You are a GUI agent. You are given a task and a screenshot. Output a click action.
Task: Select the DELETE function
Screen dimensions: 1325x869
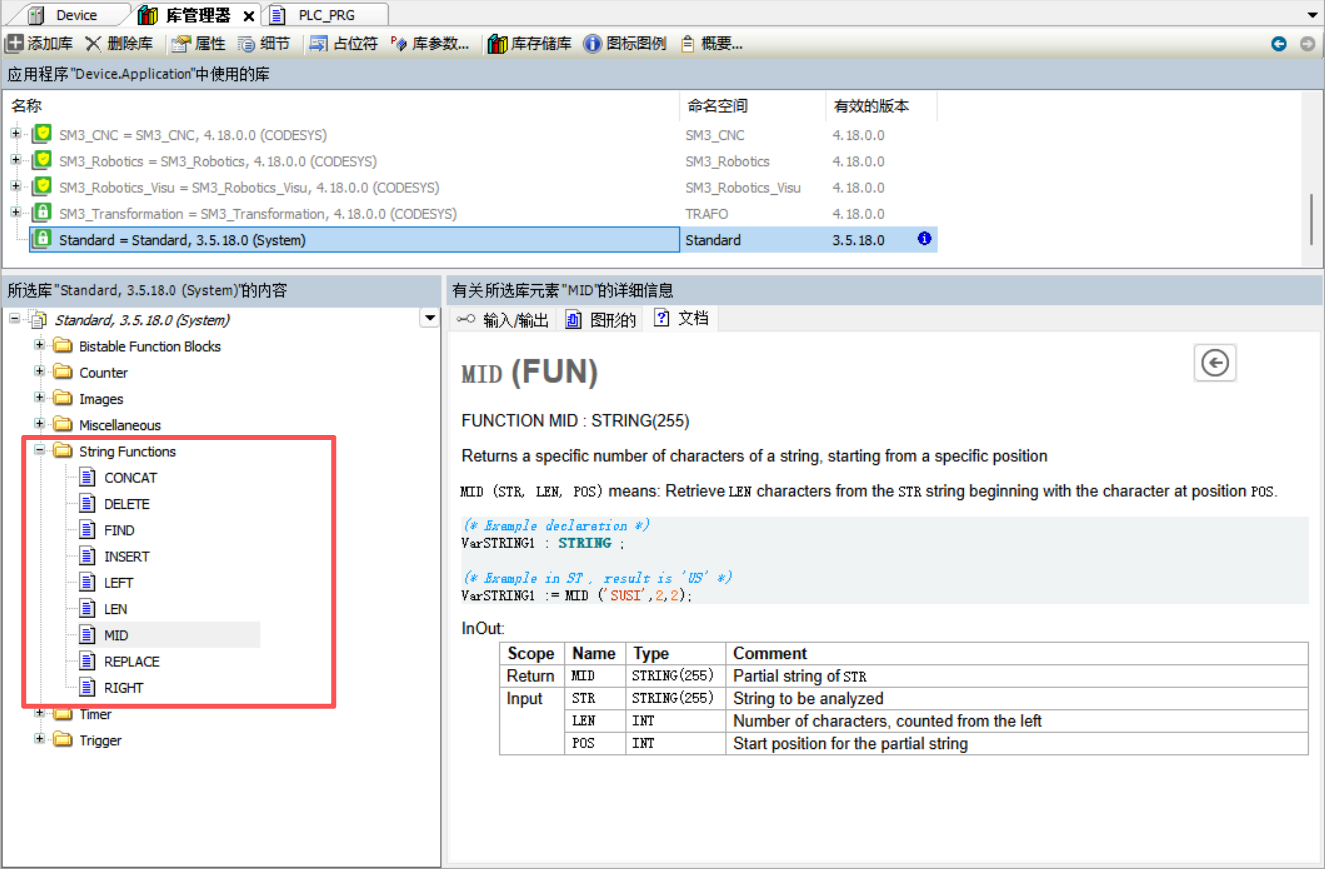[127, 504]
